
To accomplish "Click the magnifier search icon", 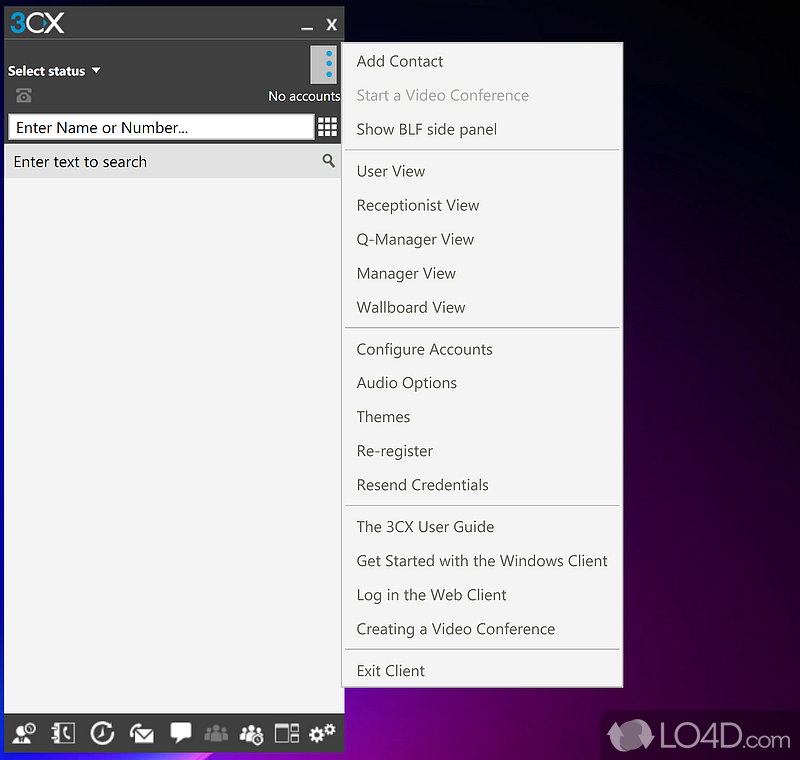I will pyautogui.click(x=328, y=161).
